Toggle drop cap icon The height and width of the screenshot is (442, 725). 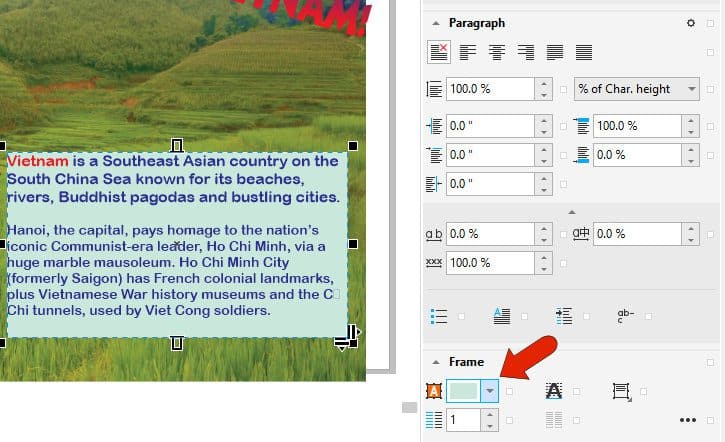point(503,315)
